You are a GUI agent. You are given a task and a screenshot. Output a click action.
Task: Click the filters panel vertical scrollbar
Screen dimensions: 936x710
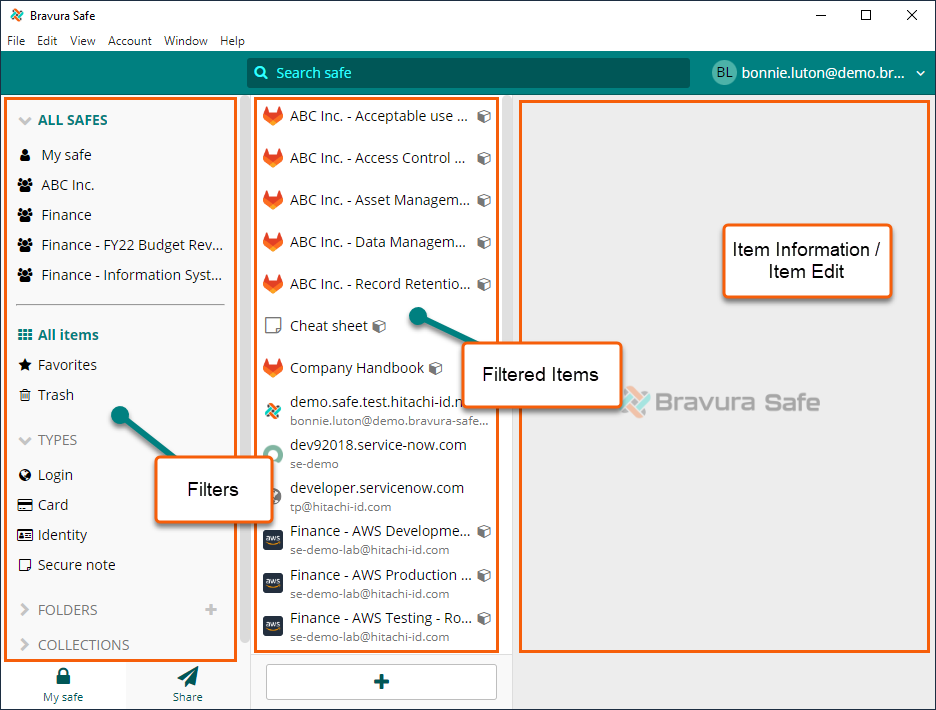click(245, 370)
